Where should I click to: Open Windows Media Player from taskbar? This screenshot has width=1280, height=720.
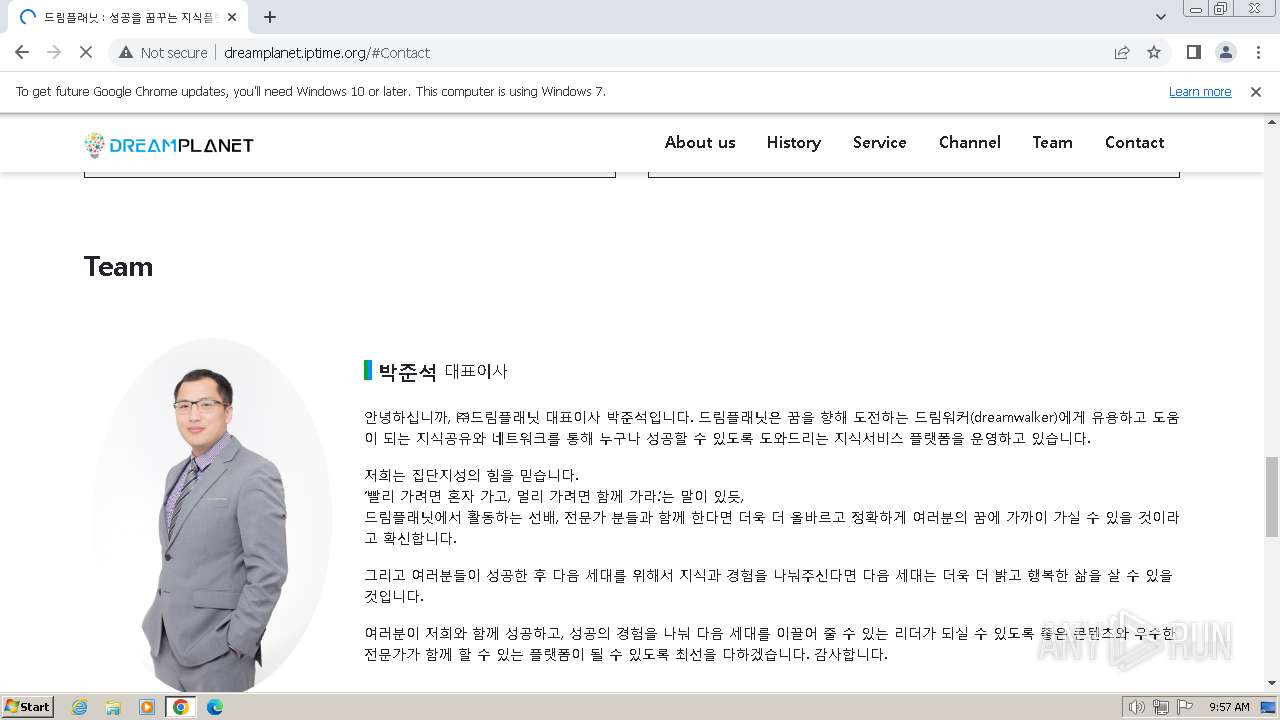147,707
